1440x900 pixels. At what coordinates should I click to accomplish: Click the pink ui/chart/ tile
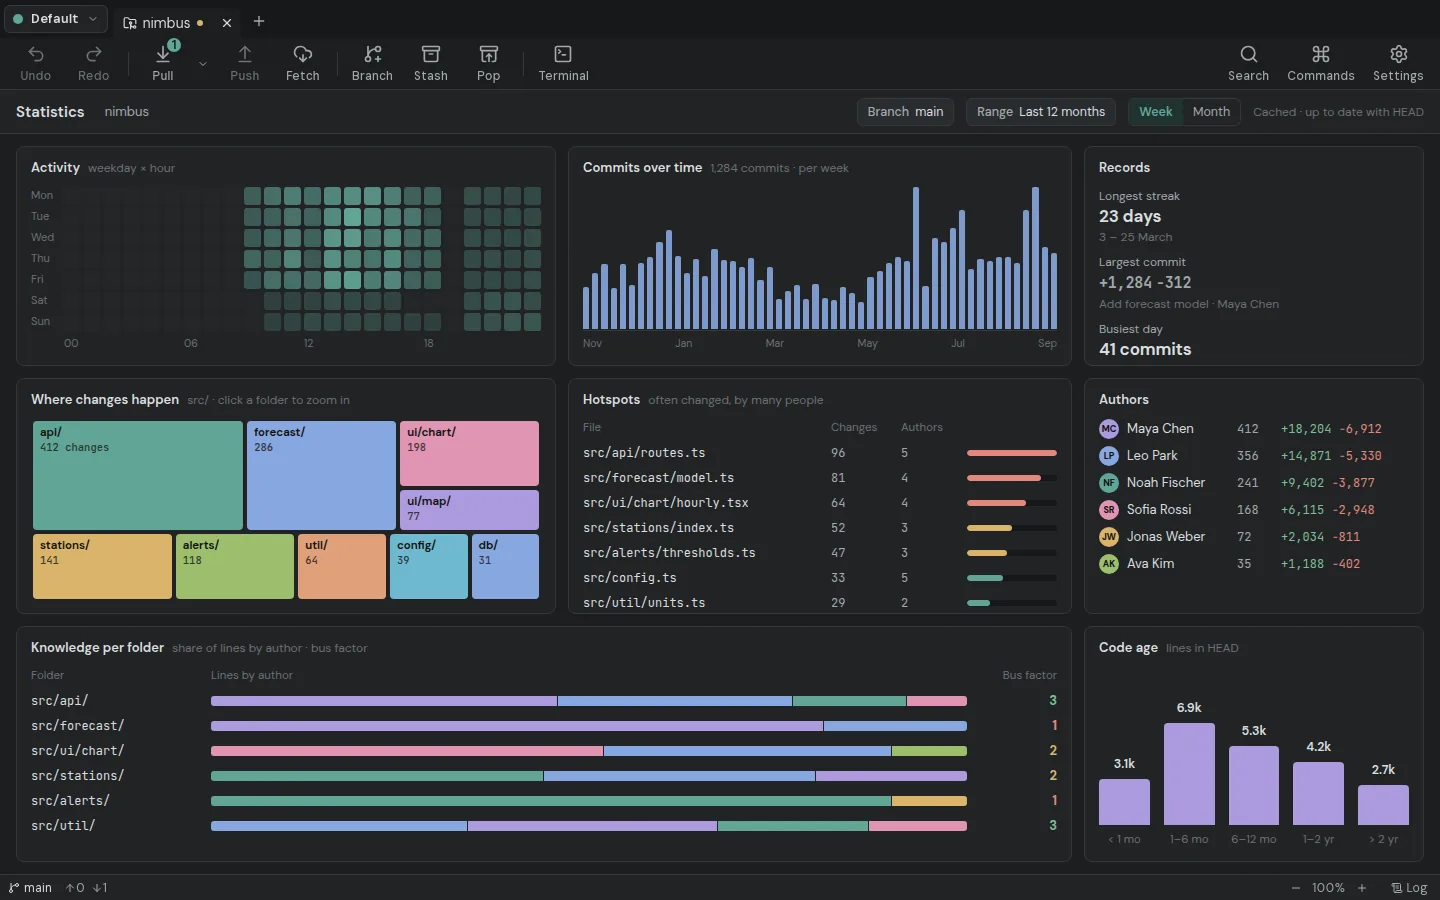tap(469, 453)
